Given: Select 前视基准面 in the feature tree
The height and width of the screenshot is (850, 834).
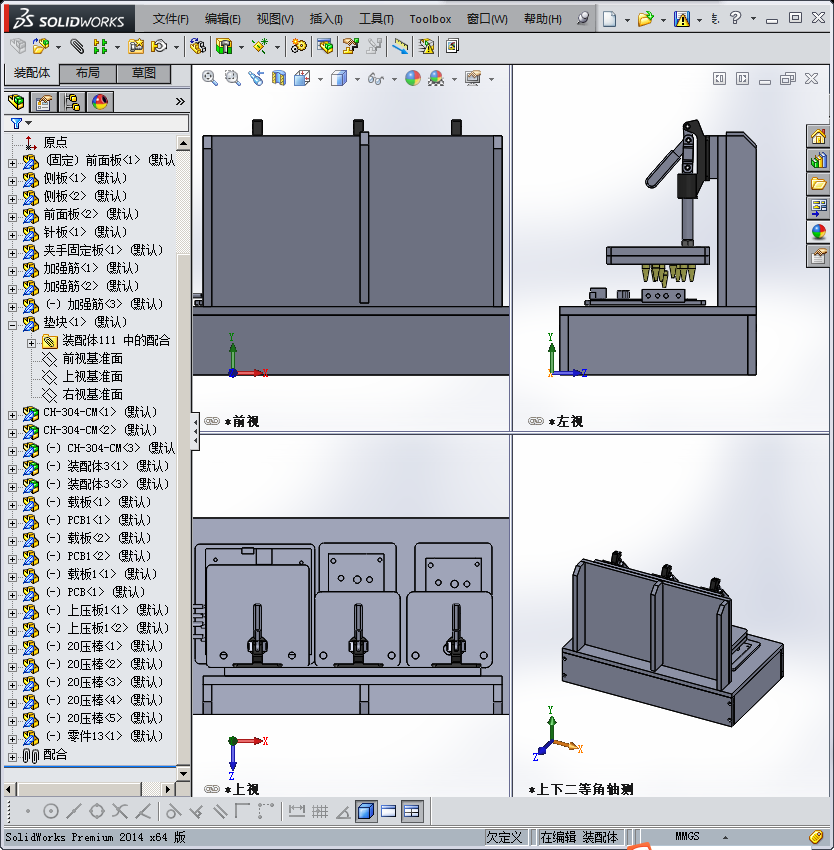Looking at the screenshot, I should 92,359.
